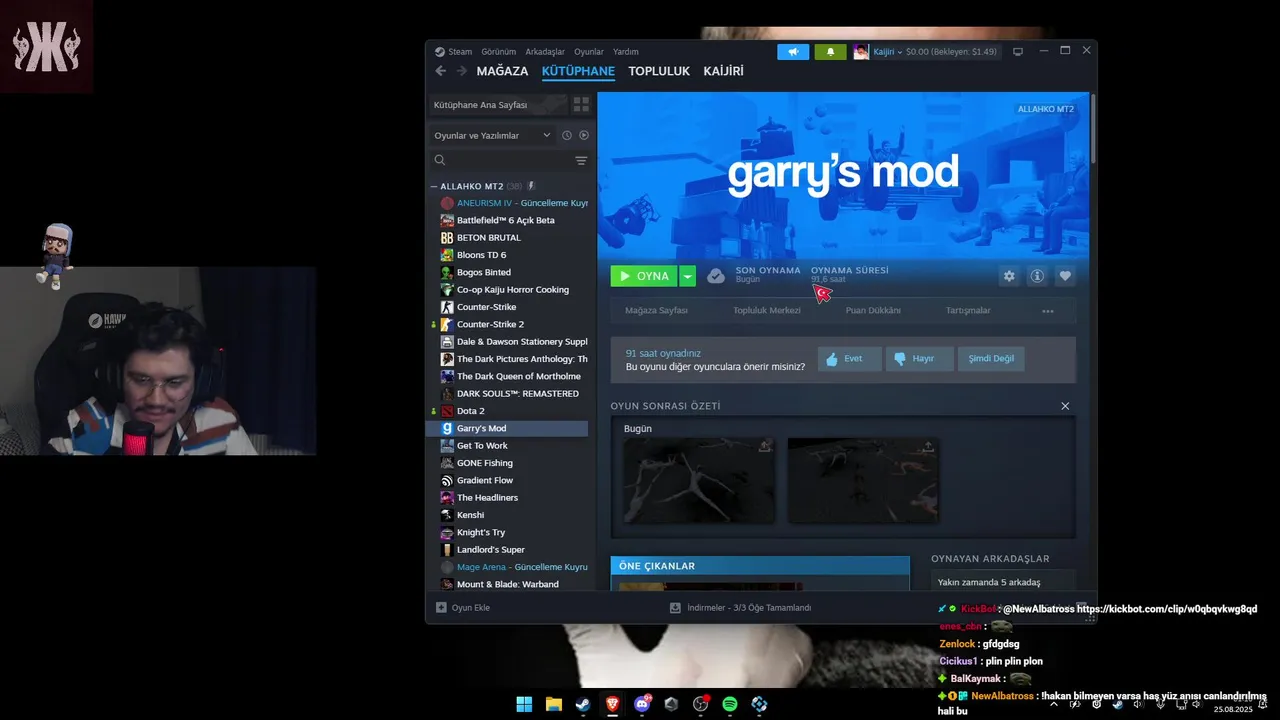Share the first screenshot via upload icon
The height and width of the screenshot is (720, 1280).
pos(765,447)
